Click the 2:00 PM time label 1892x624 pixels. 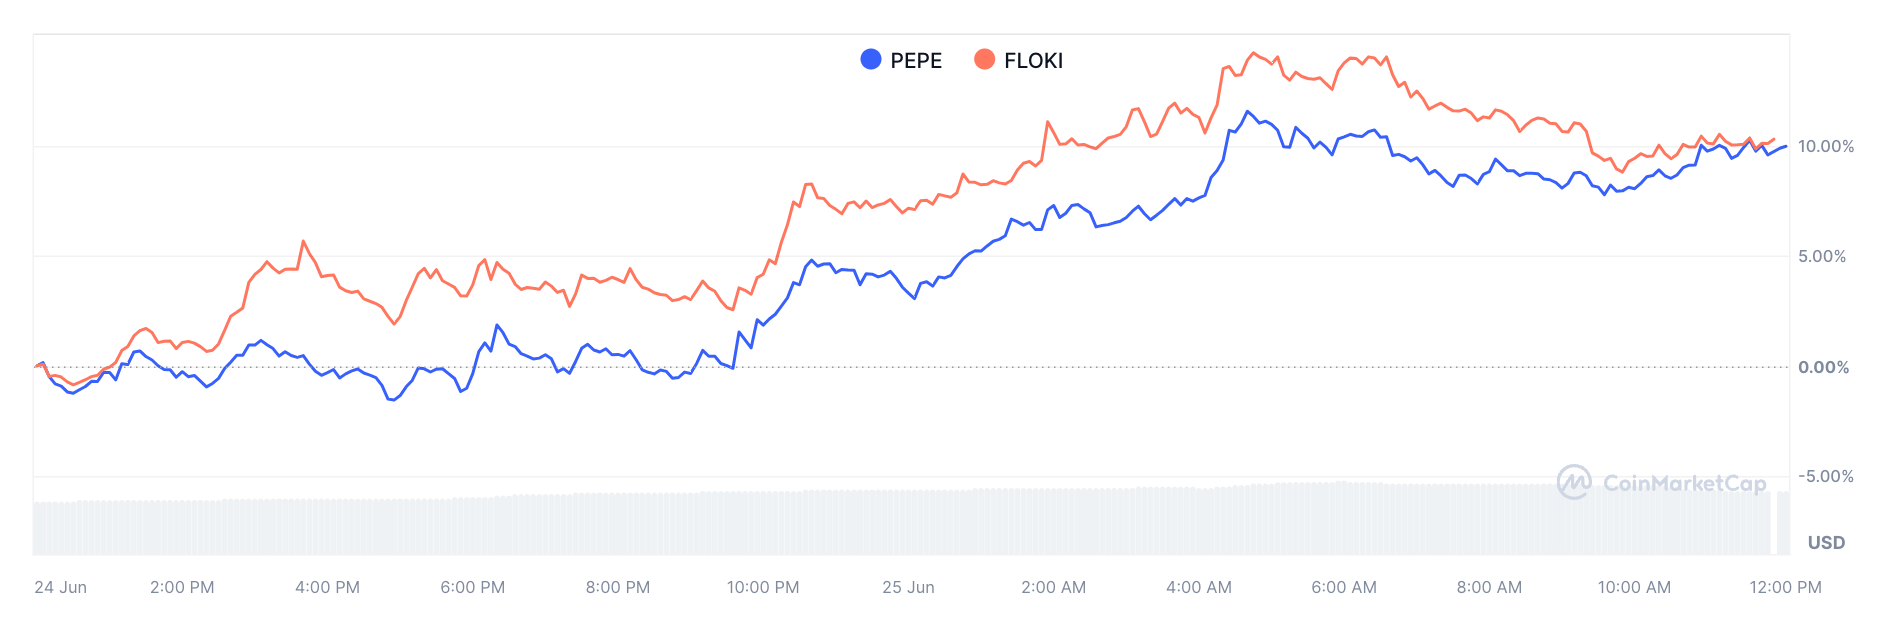182,587
